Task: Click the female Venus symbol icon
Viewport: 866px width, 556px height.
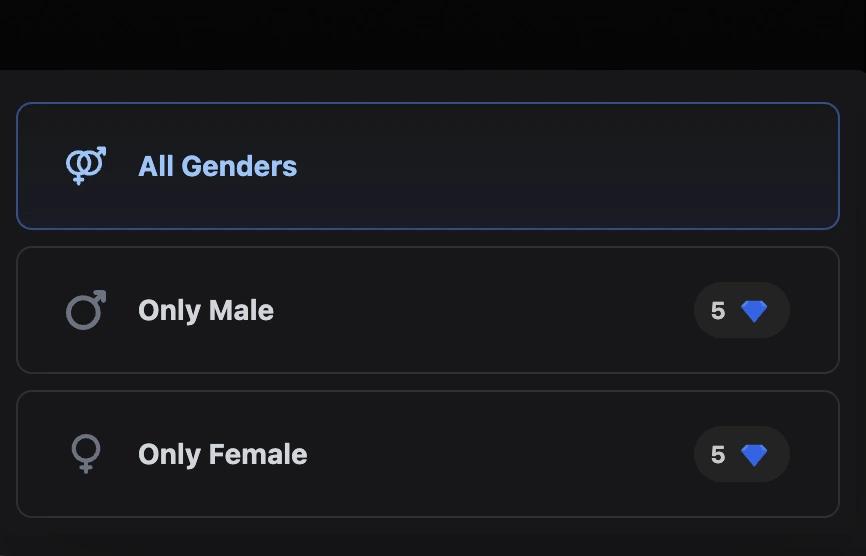Action: [x=86, y=454]
